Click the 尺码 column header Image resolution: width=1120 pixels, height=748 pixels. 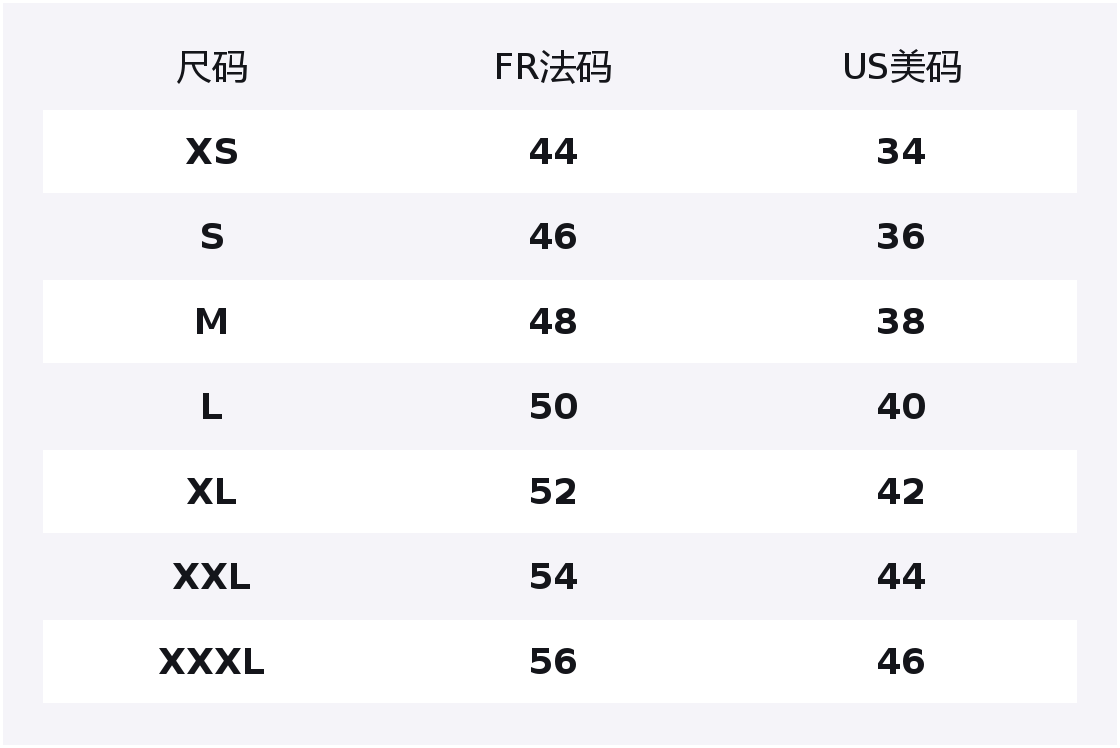[211, 68]
